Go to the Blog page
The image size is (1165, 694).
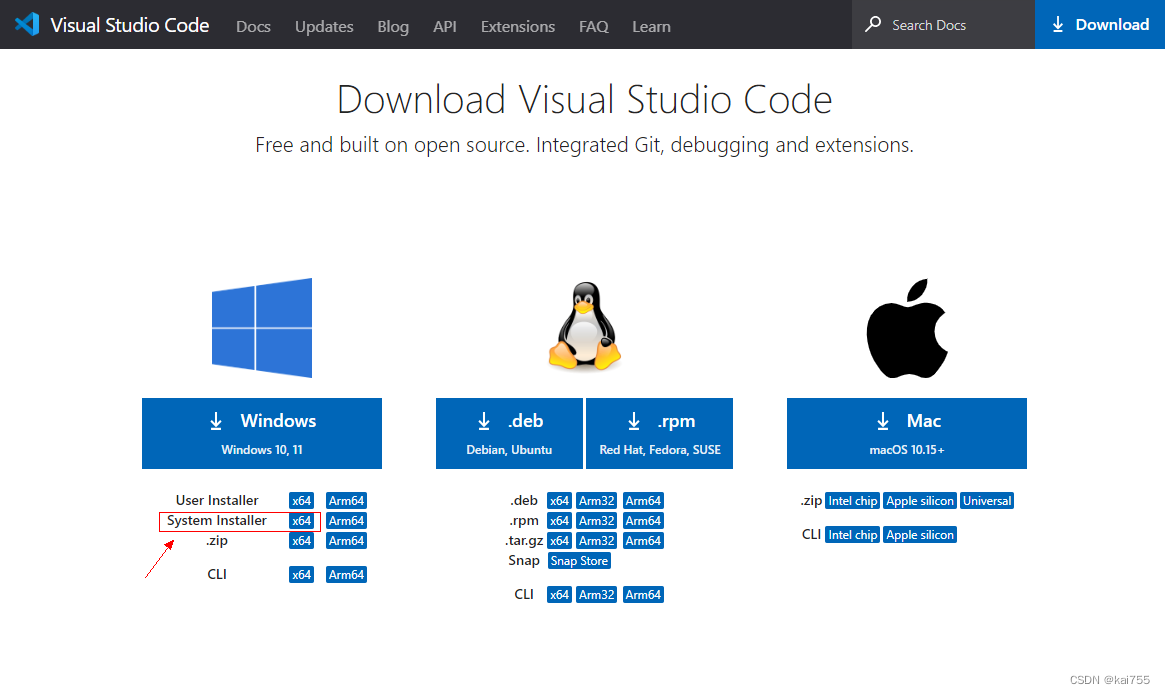[393, 27]
